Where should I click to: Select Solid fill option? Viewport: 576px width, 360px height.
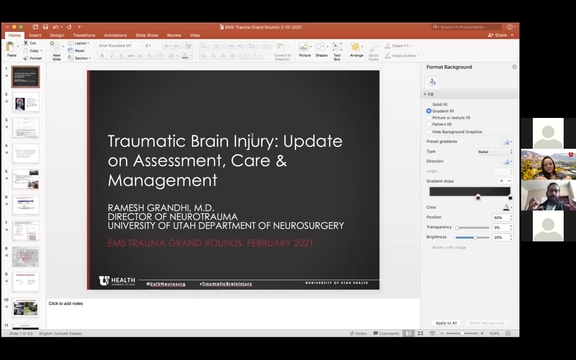[x=429, y=104]
